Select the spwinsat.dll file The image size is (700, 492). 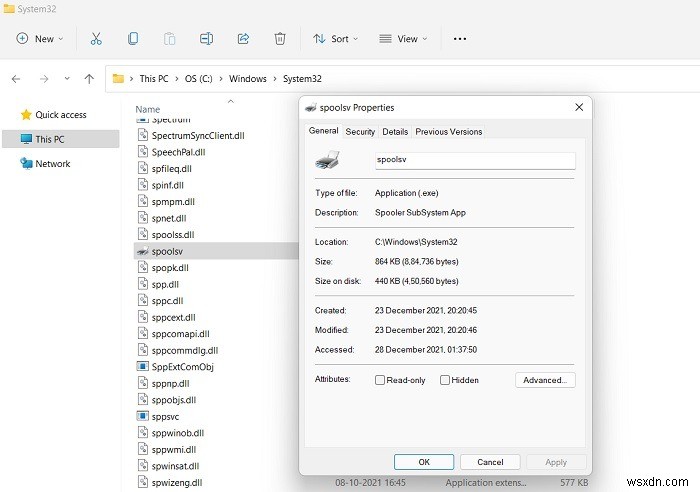pyautogui.click(x=175, y=466)
